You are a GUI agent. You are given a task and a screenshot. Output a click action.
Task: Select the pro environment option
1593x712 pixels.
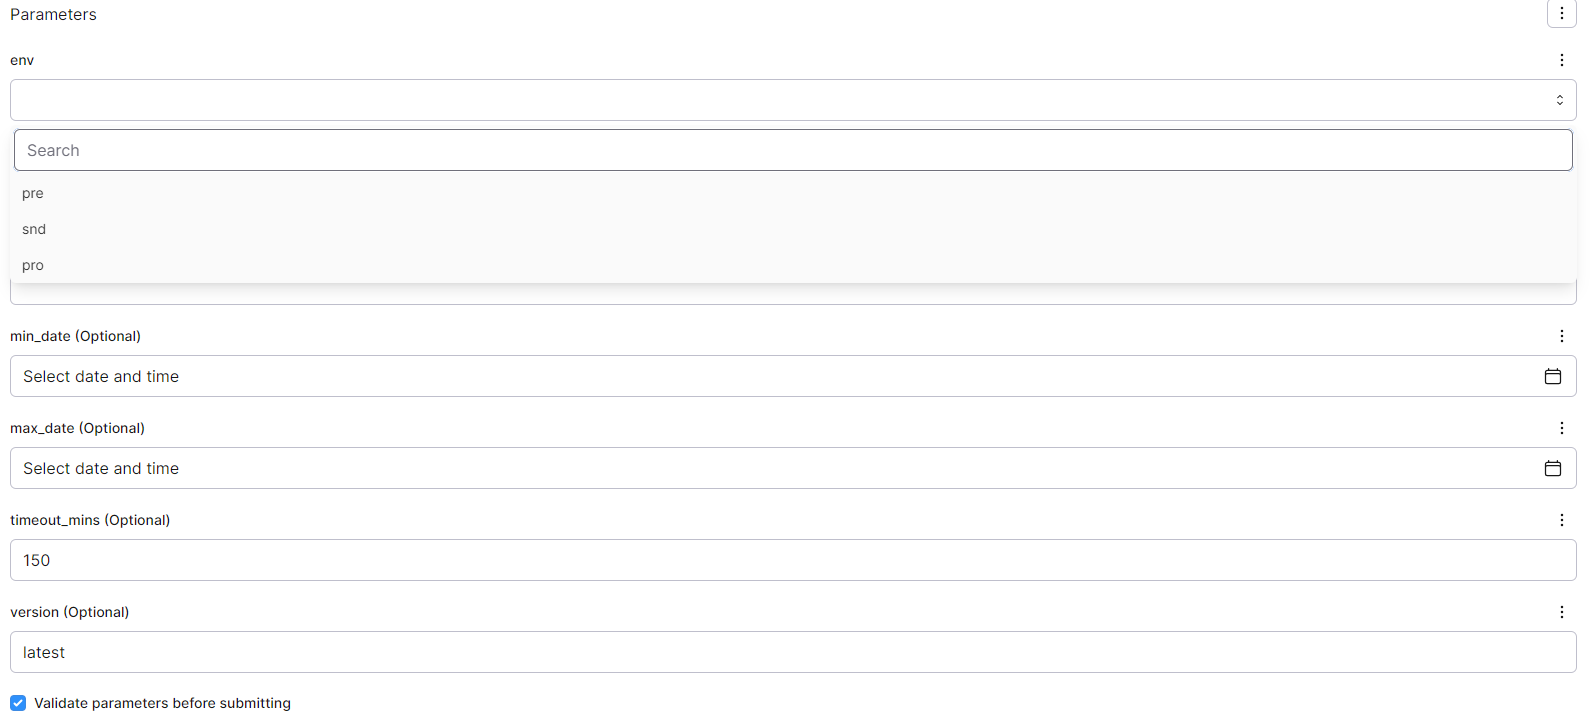pos(33,265)
